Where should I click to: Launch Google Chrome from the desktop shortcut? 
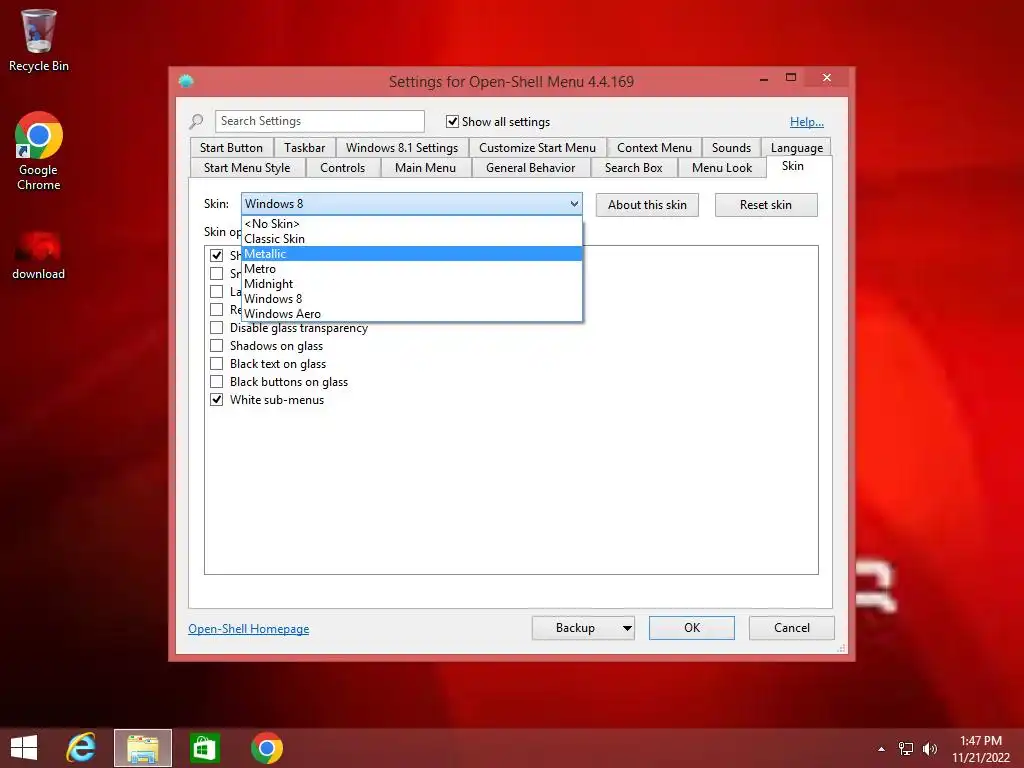39,152
